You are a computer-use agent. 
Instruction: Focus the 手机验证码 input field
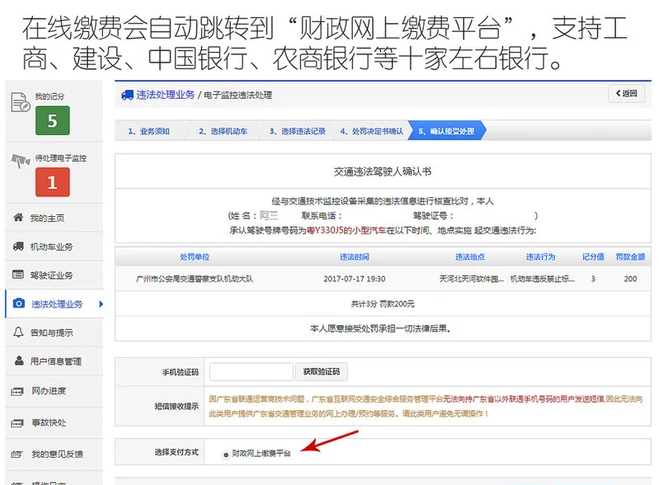click(x=251, y=372)
